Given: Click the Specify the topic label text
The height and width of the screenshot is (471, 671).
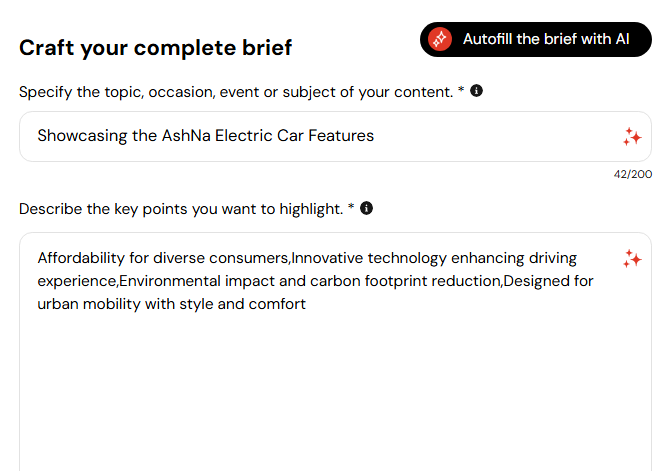Looking at the screenshot, I should point(236,92).
